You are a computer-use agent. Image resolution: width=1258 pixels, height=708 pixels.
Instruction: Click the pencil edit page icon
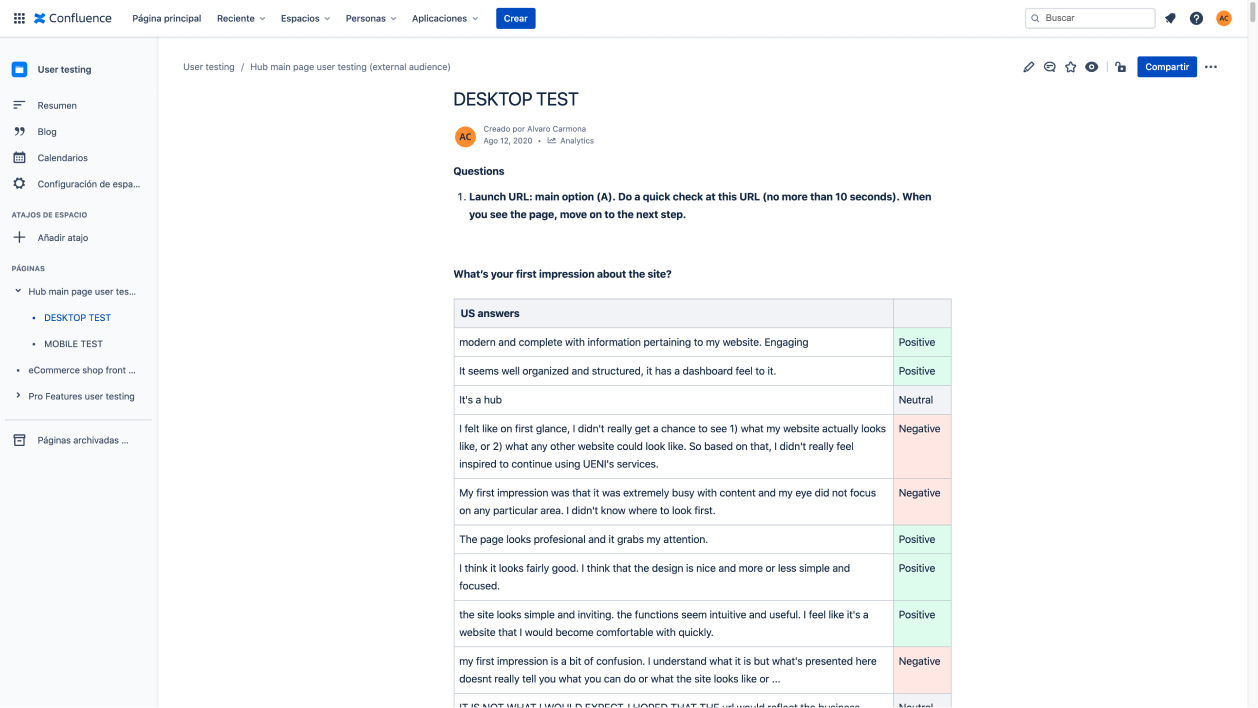click(1029, 67)
